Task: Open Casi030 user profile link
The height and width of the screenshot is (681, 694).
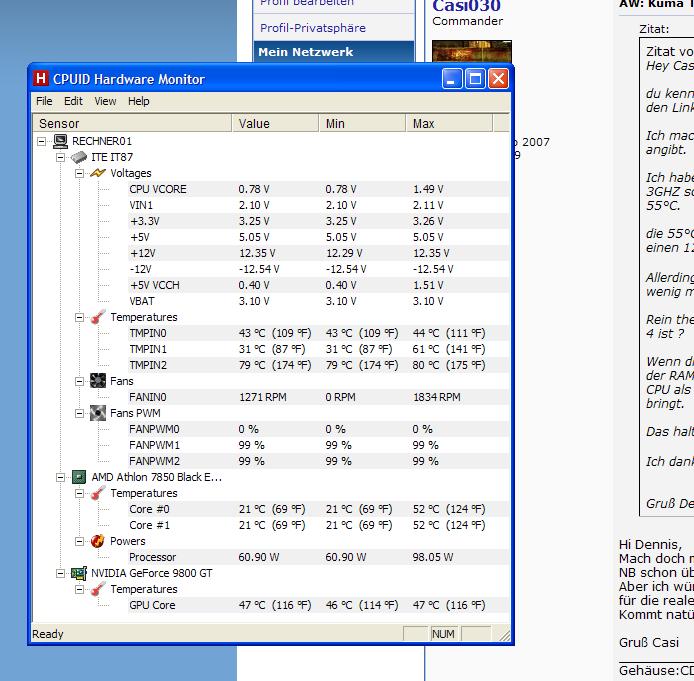Action: click(467, 6)
